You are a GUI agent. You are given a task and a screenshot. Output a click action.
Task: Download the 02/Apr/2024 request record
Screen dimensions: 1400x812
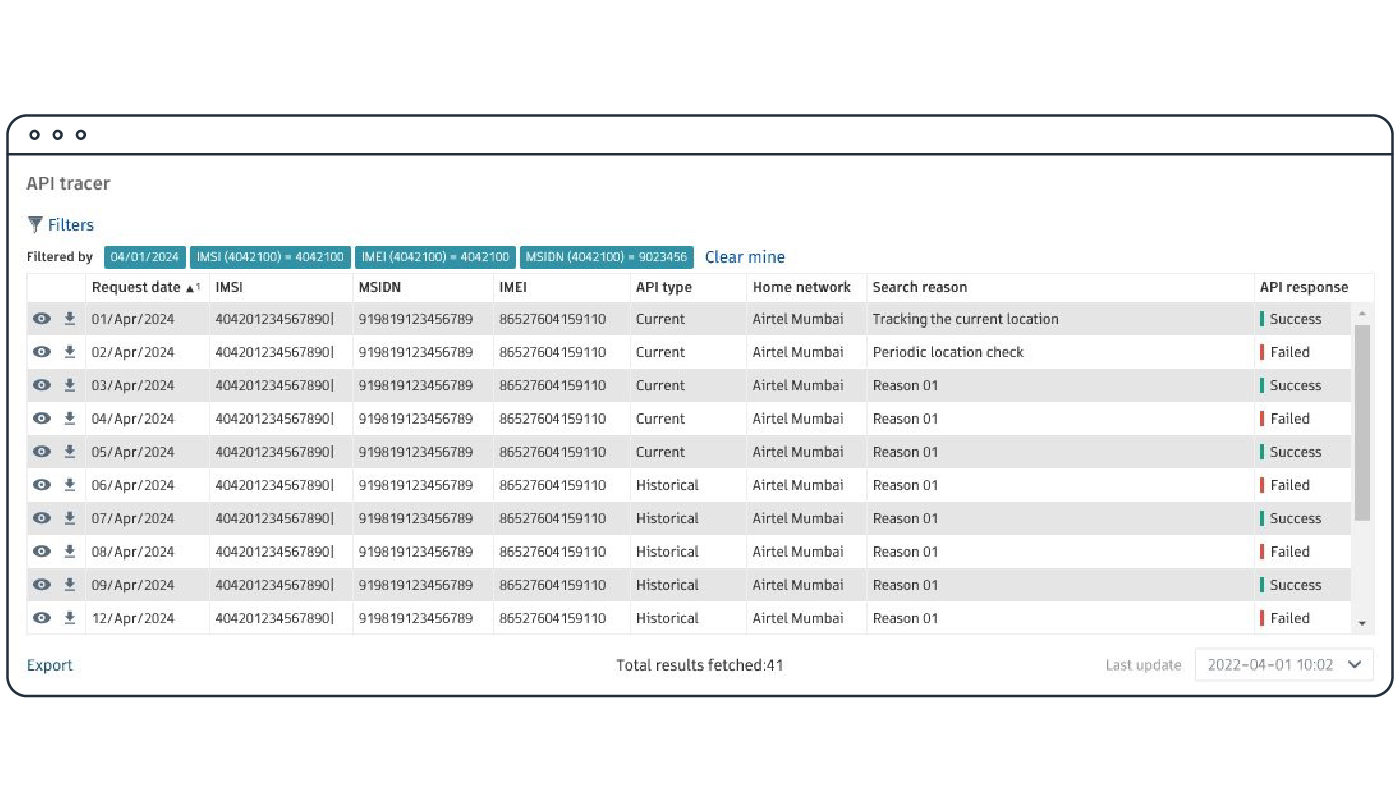pyautogui.click(x=70, y=352)
